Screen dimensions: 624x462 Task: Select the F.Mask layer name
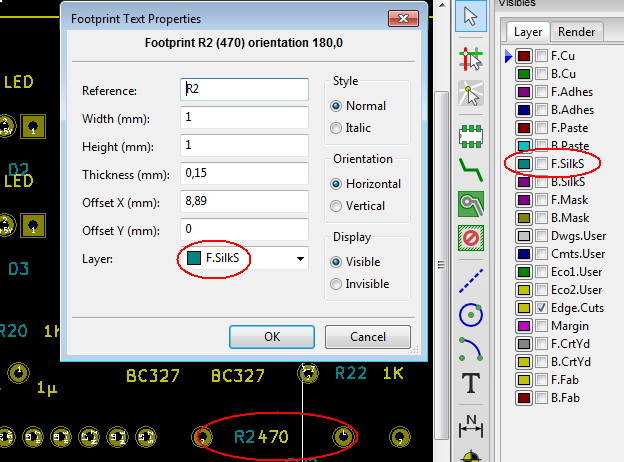click(x=569, y=200)
